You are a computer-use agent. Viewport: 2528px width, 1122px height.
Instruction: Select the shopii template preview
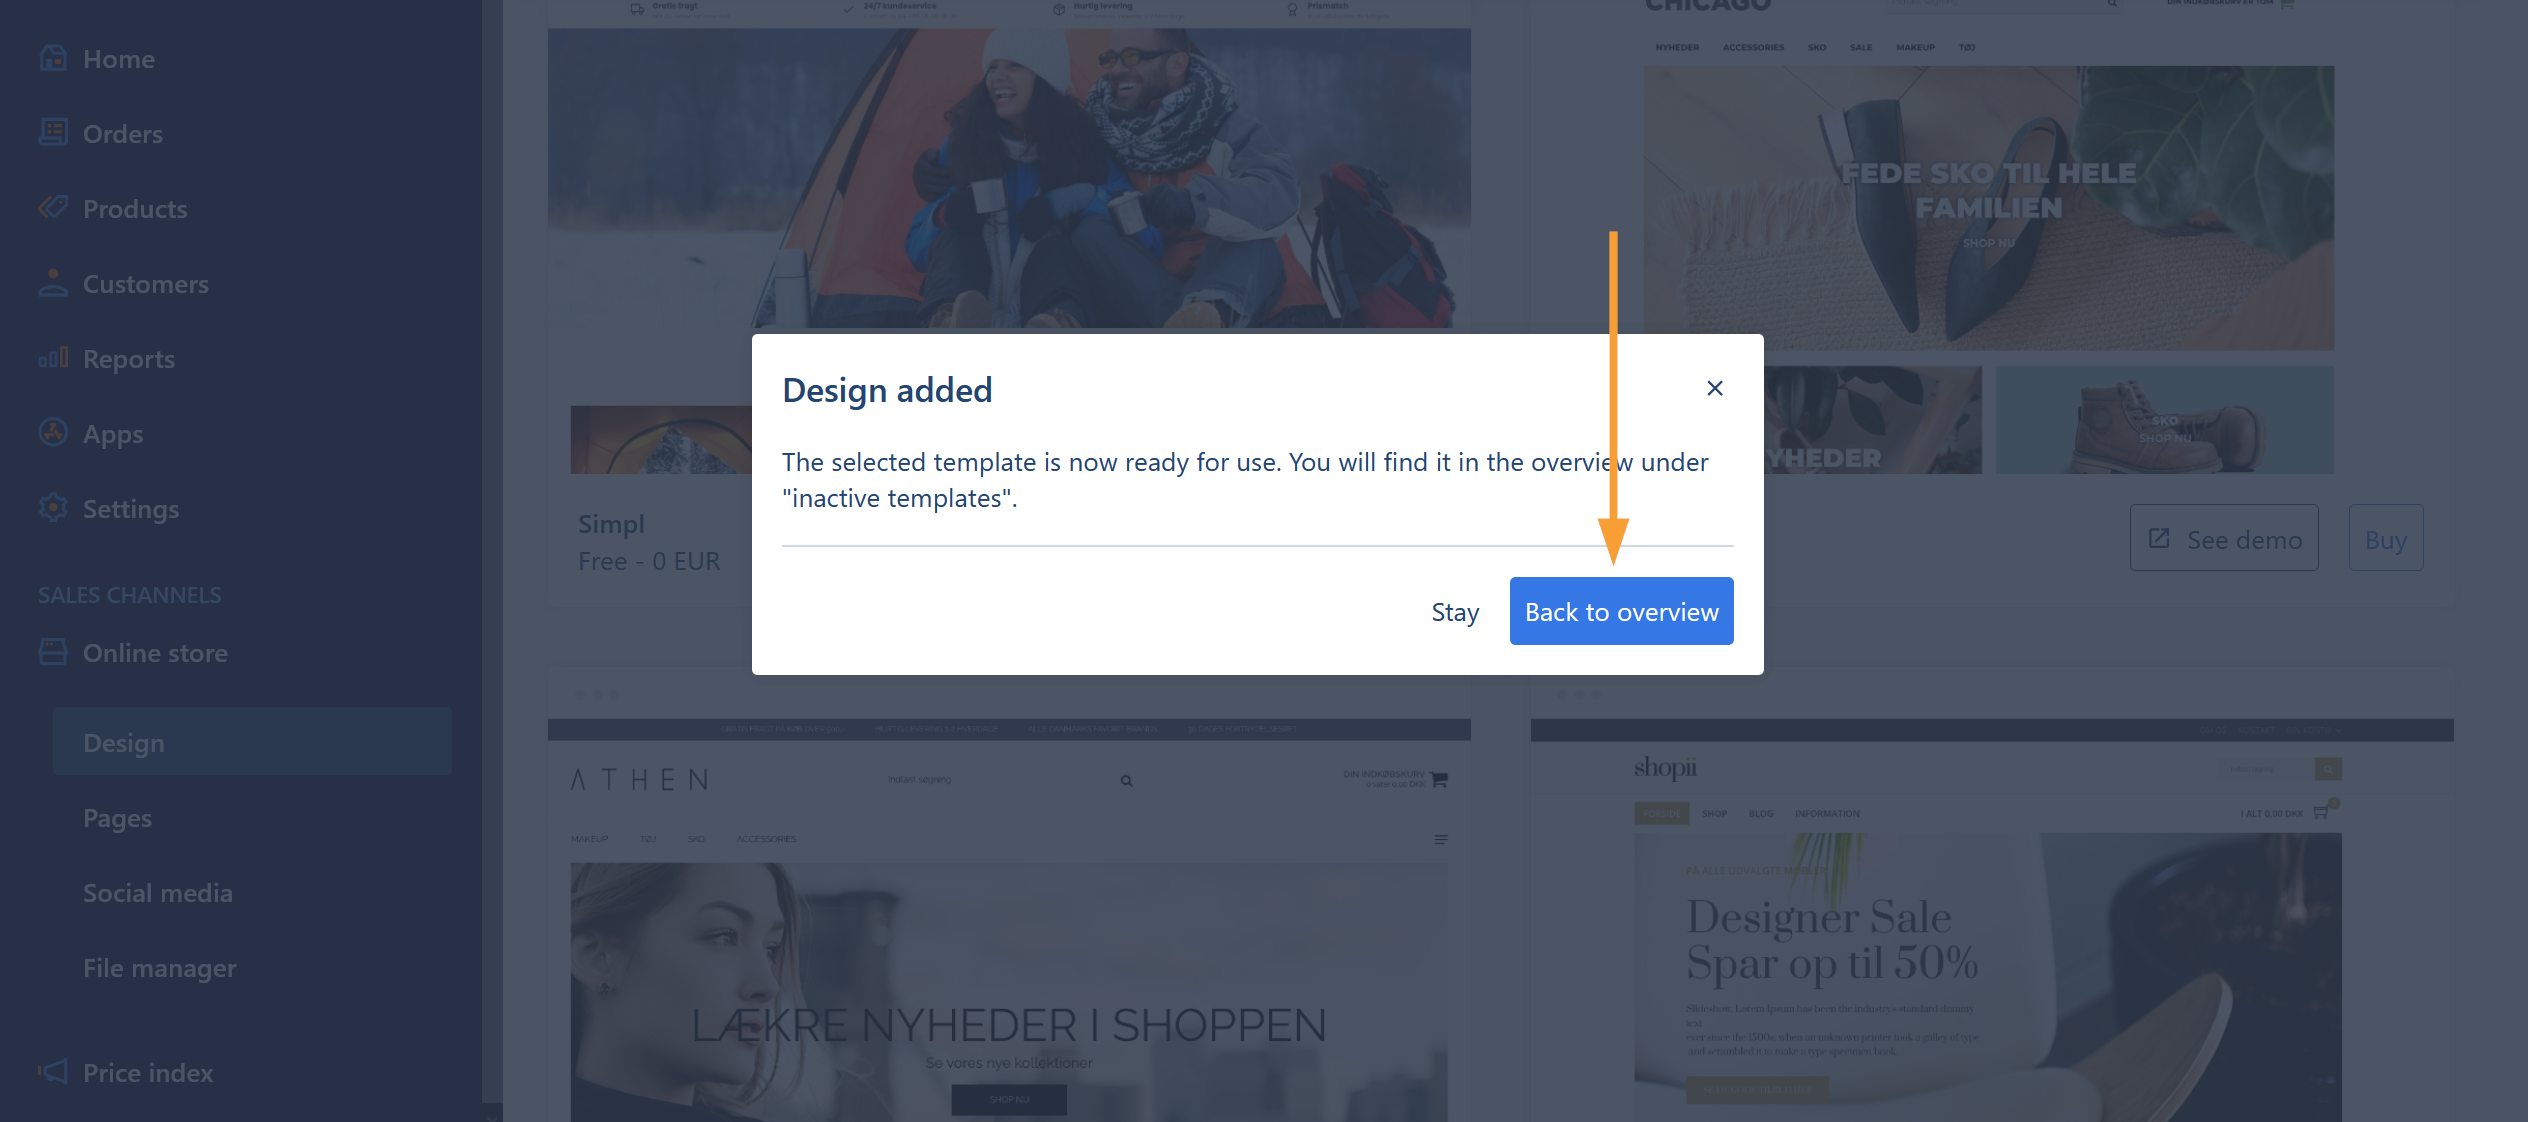tap(1991, 920)
